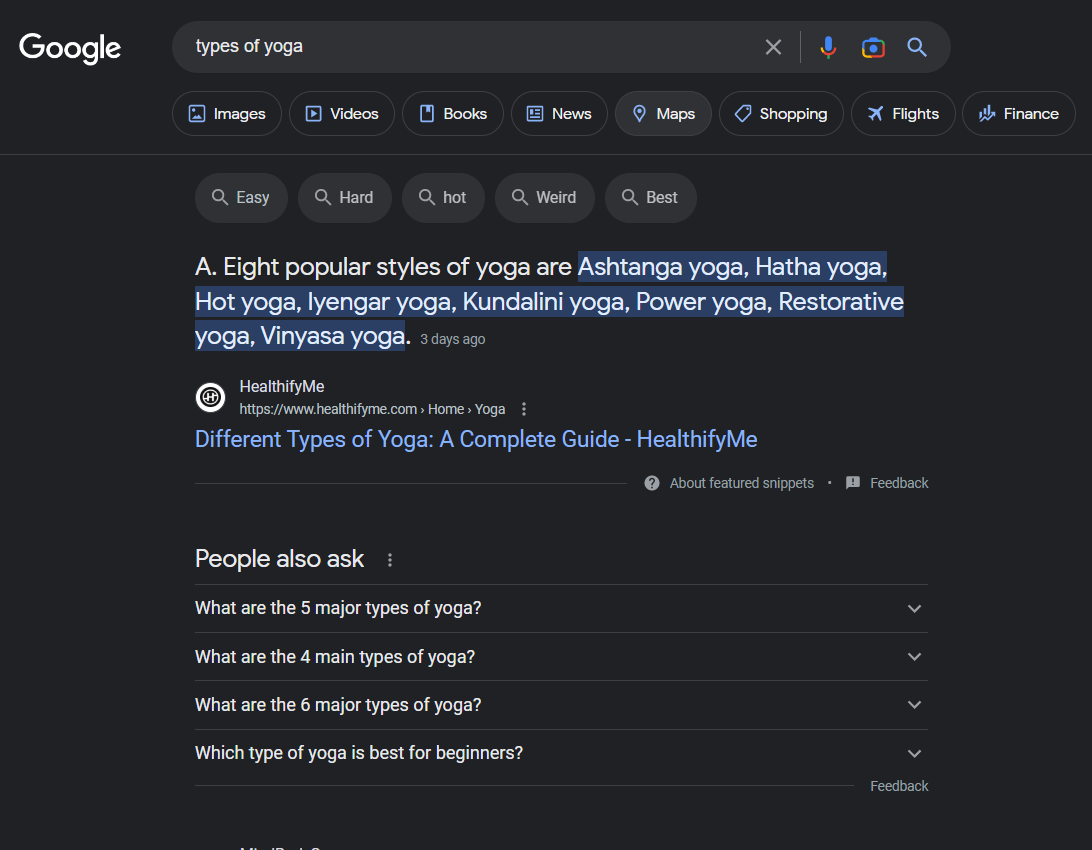
Task: Expand 'What are the 6 major types of yoga?'
Action: point(561,705)
